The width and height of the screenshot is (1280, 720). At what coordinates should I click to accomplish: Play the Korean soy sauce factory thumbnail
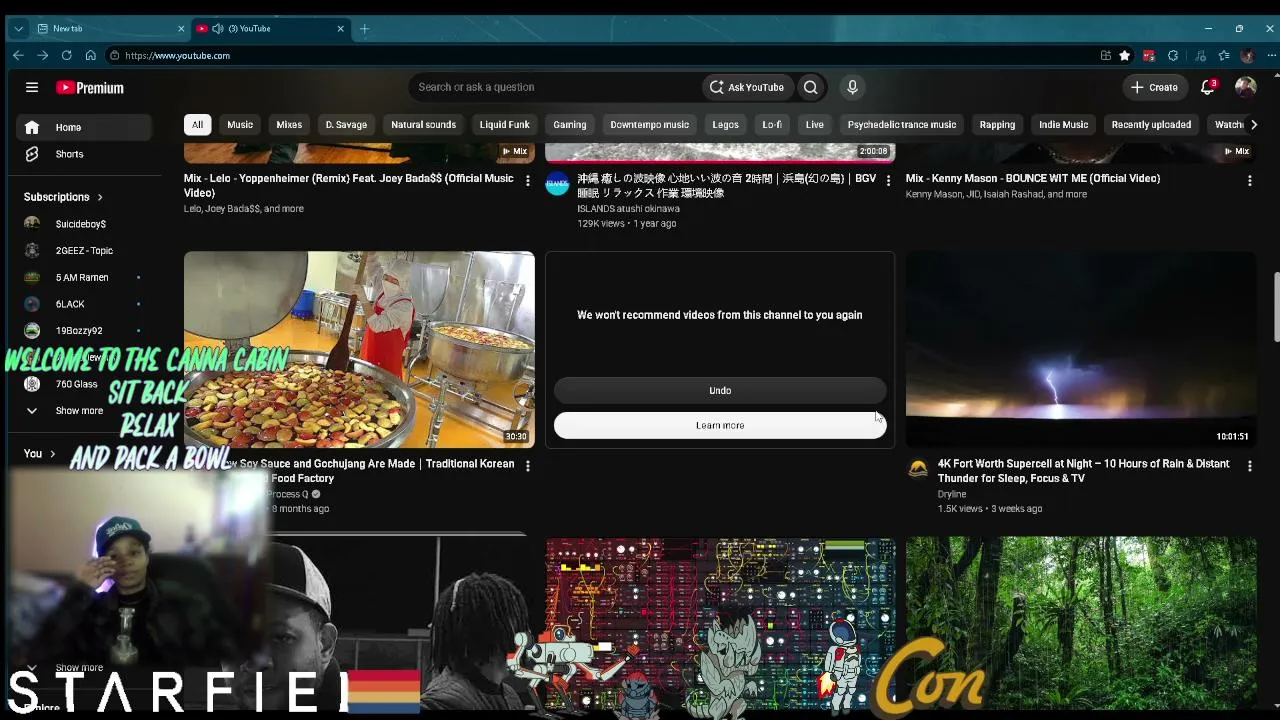tap(359, 349)
